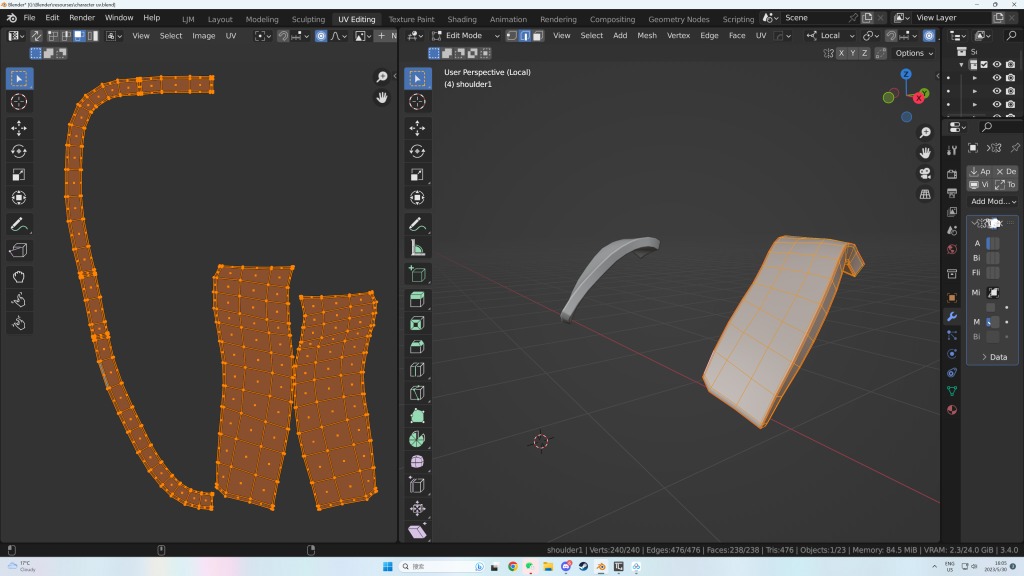
Task: Select the Grab tool in UV editor
Action: [x=19, y=277]
